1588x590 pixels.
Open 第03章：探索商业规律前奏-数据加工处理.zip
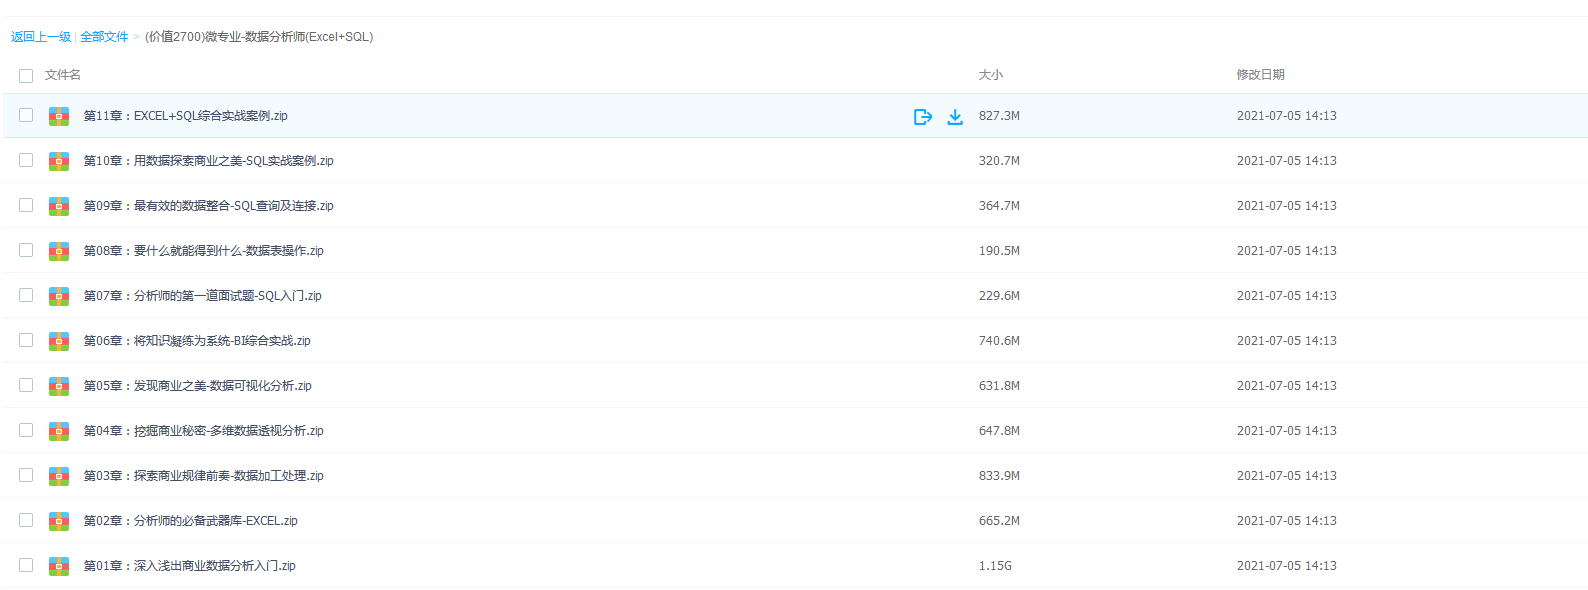click(x=204, y=476)
